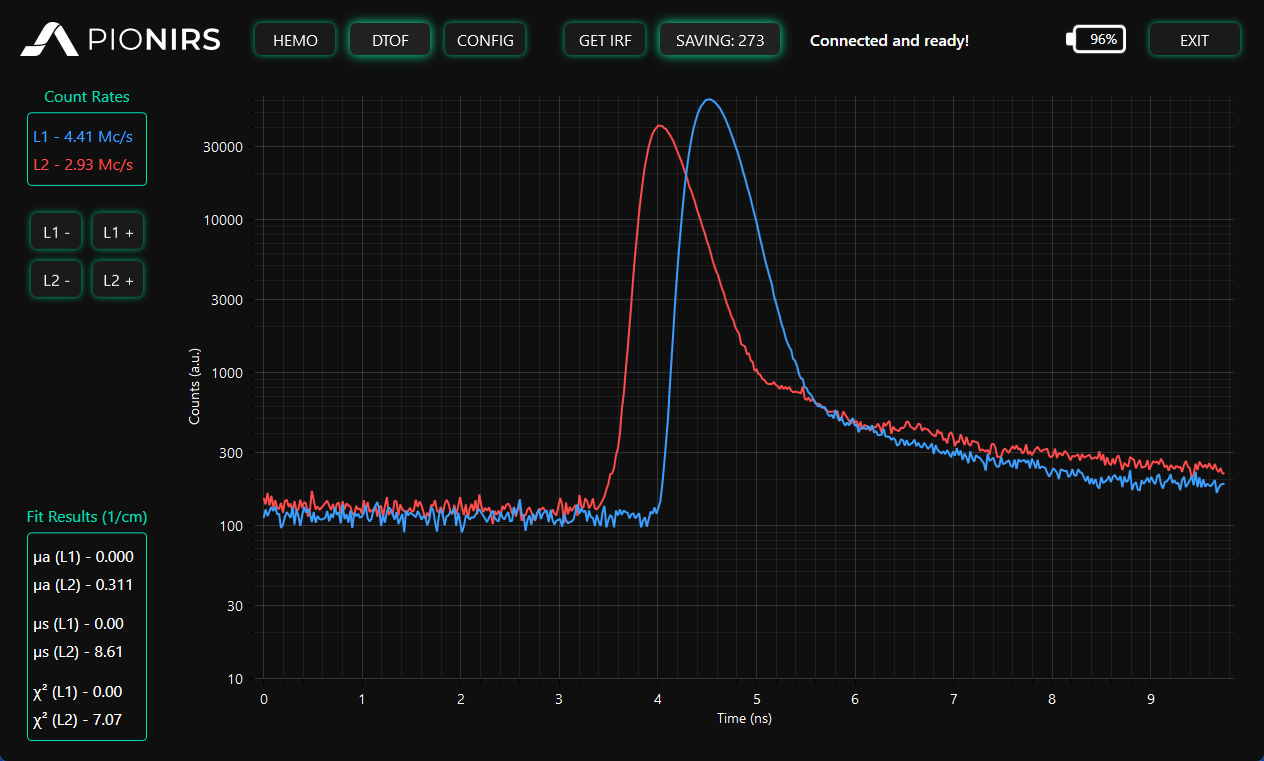Image resolution: width=1264 pixels, height=761 pixels.
Task: Click the 30000 y-axis tick label
Action: click(x=223, y=147)
